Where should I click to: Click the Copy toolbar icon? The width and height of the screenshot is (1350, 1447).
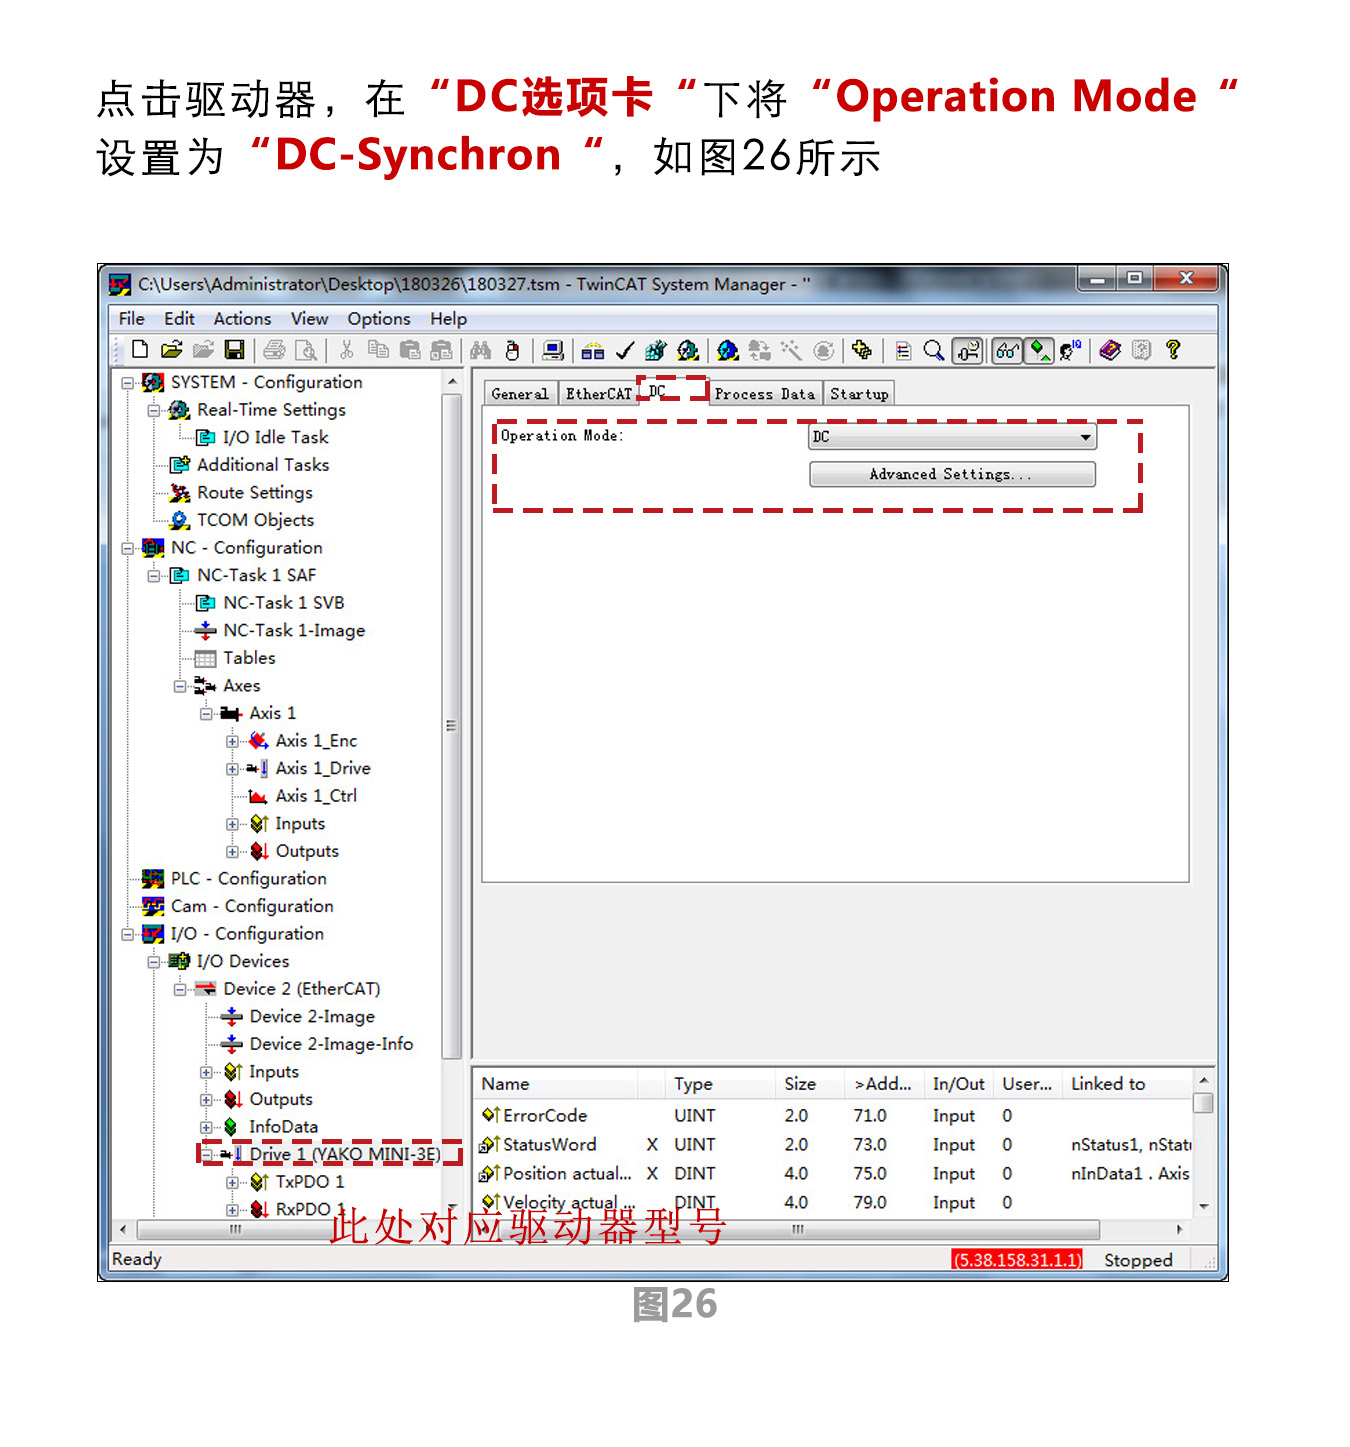click(378, 350)
